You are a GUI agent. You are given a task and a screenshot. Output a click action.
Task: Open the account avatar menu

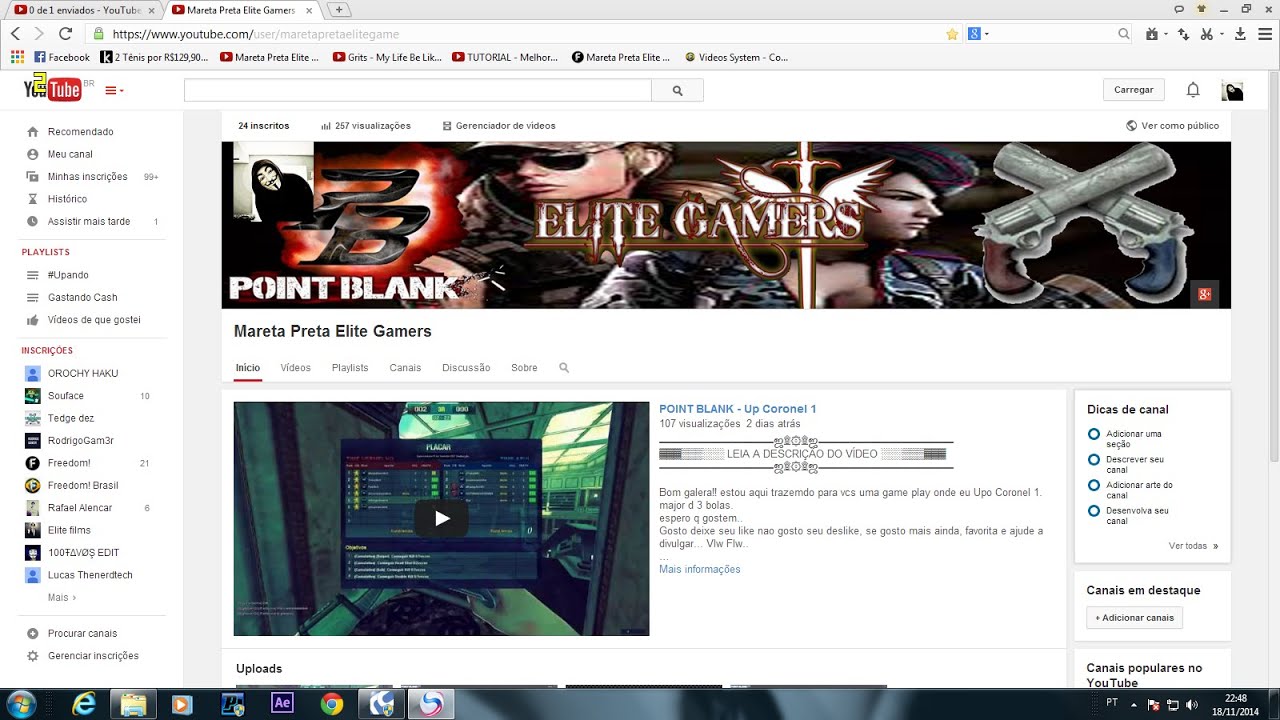pyautogui.click(x=1232, y=91)
